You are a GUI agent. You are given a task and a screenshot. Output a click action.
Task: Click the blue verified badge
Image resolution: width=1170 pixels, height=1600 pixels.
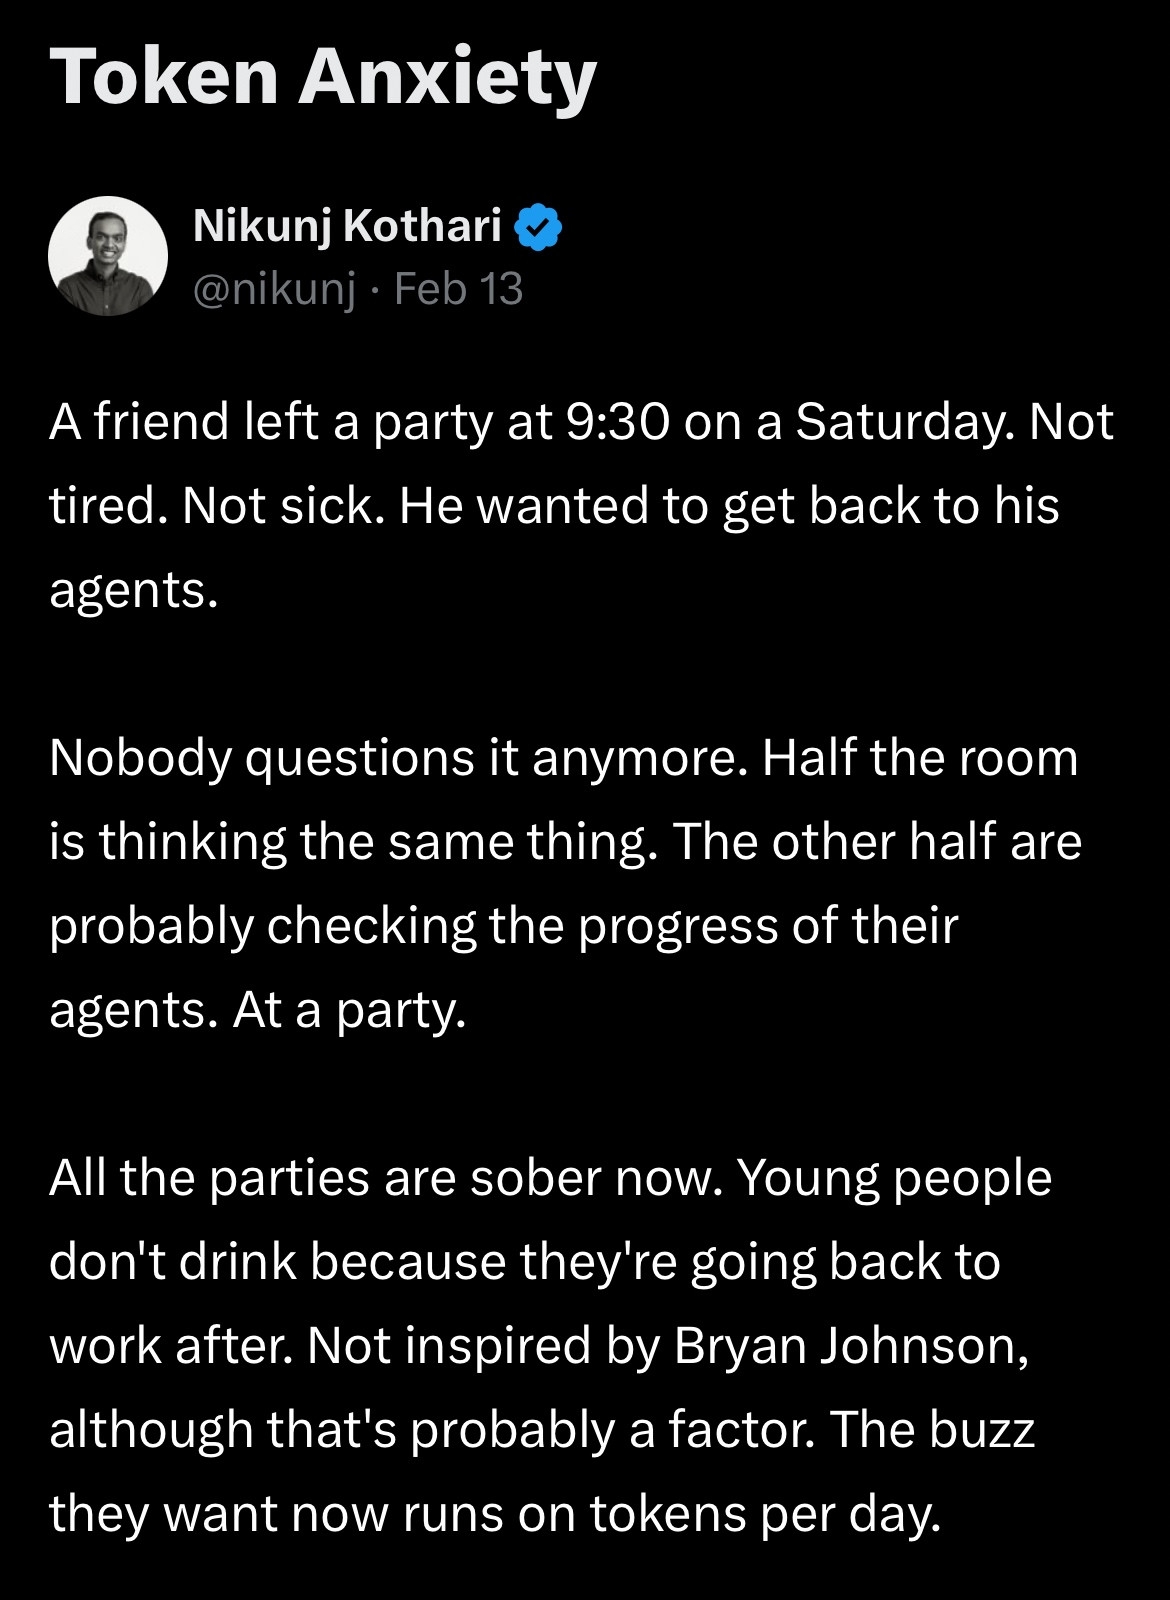[538, 228]
